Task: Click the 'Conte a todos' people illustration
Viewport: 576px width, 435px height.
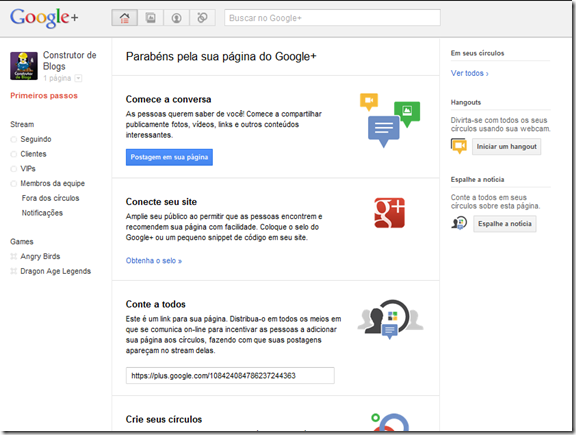Action: (390, 319)
